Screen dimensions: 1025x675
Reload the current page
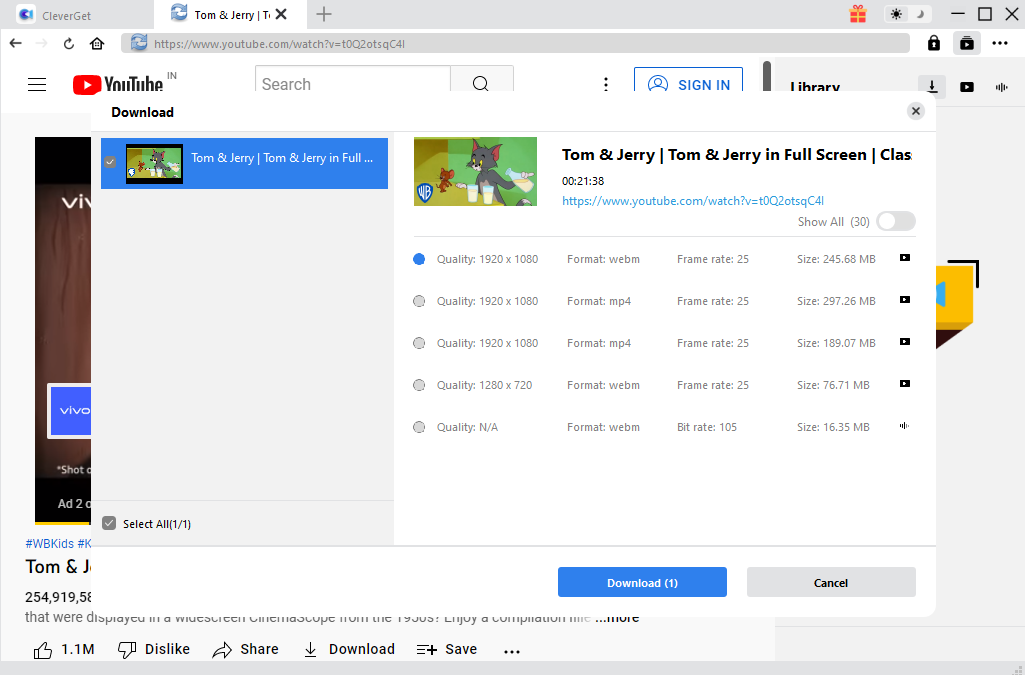[x=69, y=44]
